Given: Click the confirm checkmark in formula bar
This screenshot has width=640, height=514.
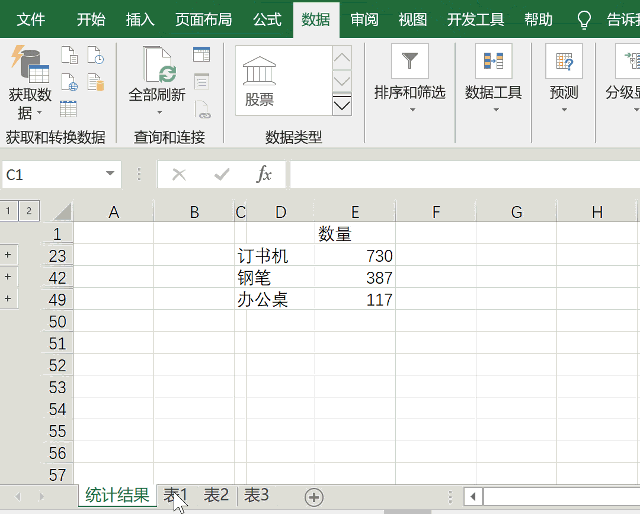Looking at the screenshot, I should tap(222, 175).
